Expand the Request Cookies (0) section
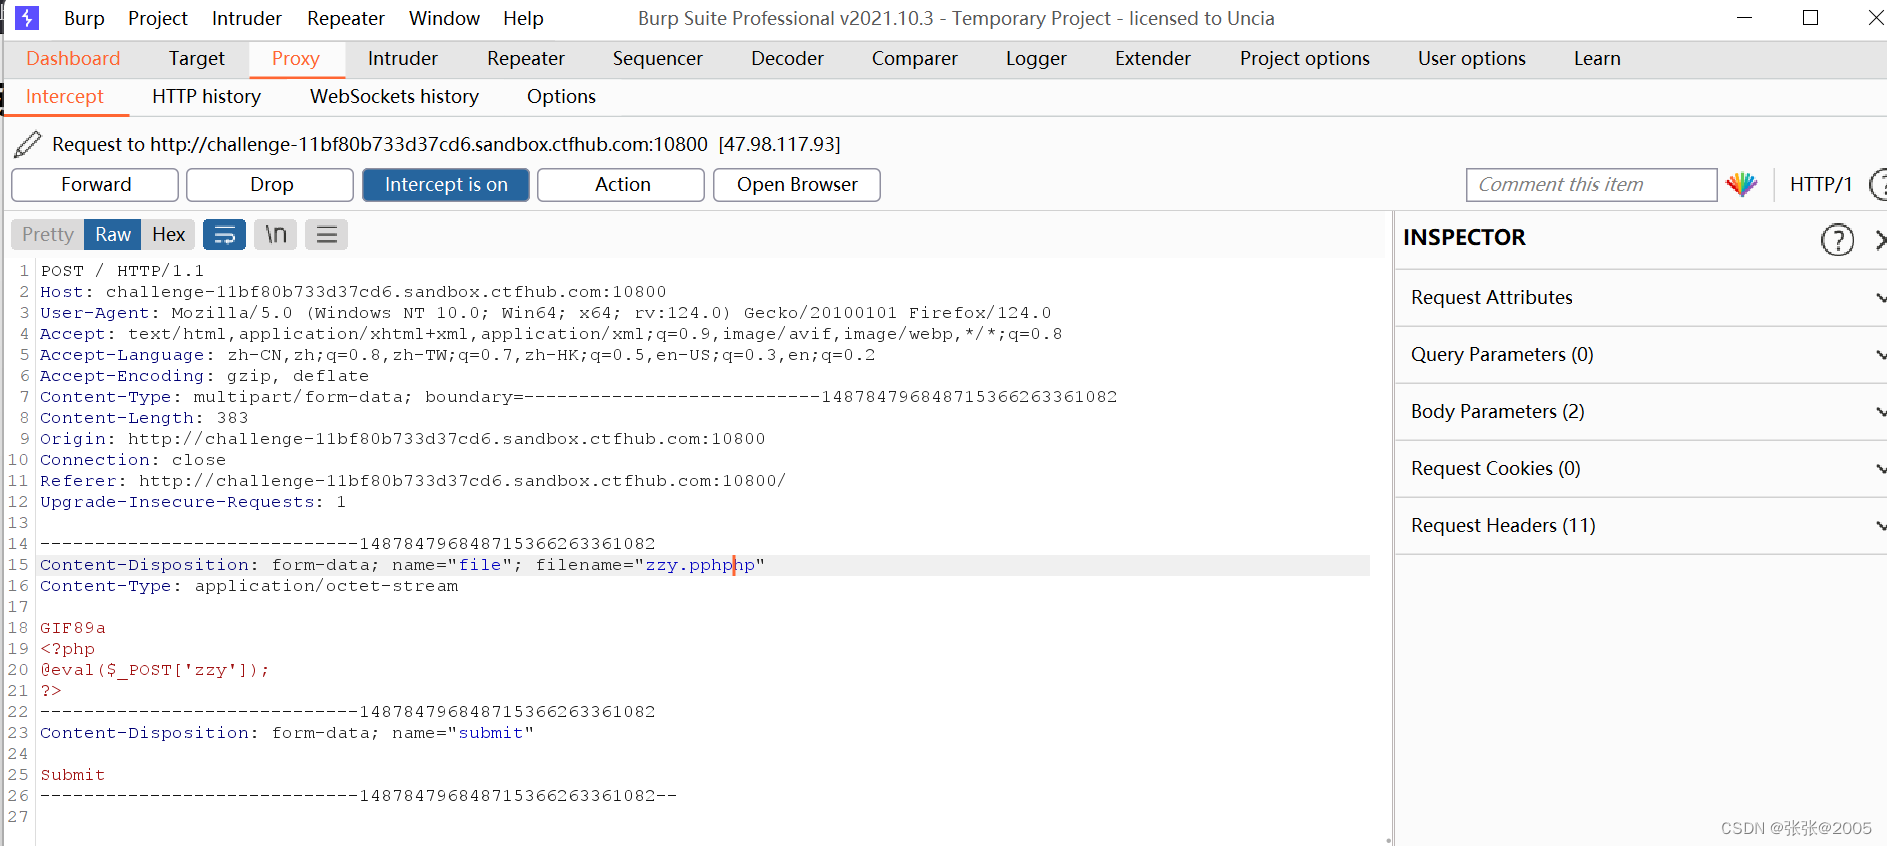This screenshot has width=1887, height=846. 1641,469
